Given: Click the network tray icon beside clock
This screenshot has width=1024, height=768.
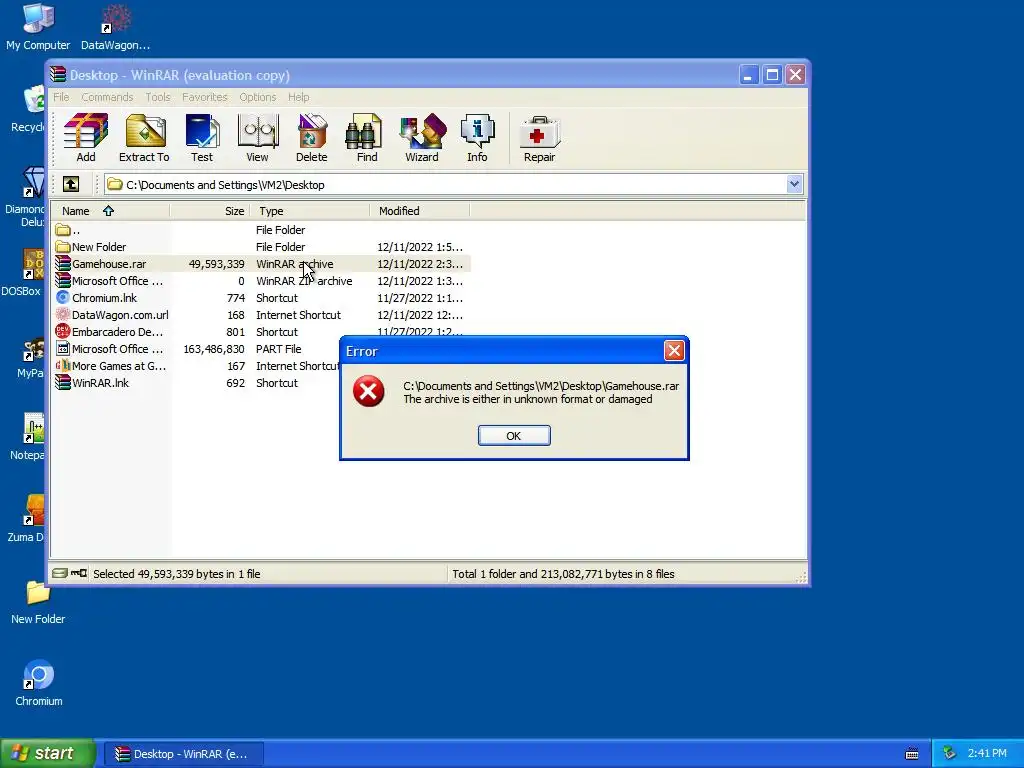Looking at the screenshot, I should pyautogui.click(x=949, y=753).
